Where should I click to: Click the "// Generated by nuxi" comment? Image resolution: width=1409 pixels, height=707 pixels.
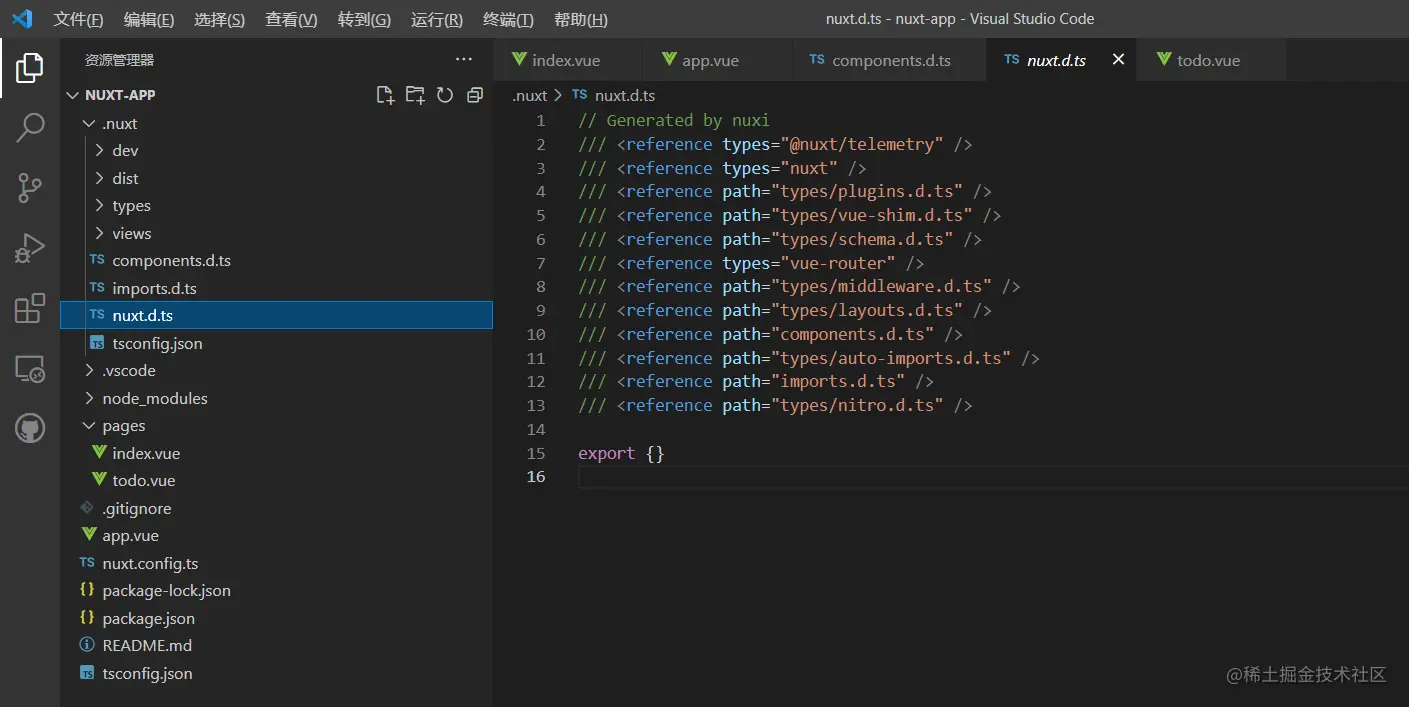tap(674, 120)
